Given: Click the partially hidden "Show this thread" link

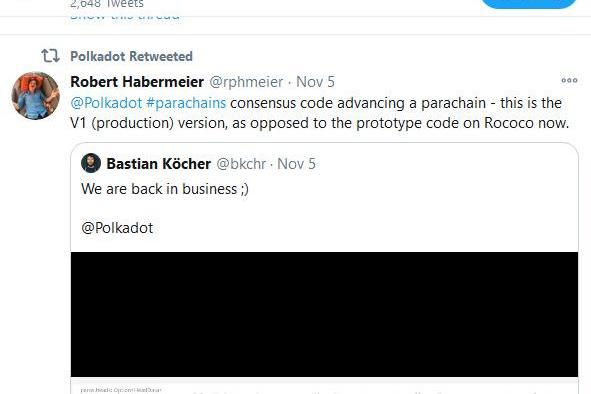Looking at the screenshot, I should (125, 17).
